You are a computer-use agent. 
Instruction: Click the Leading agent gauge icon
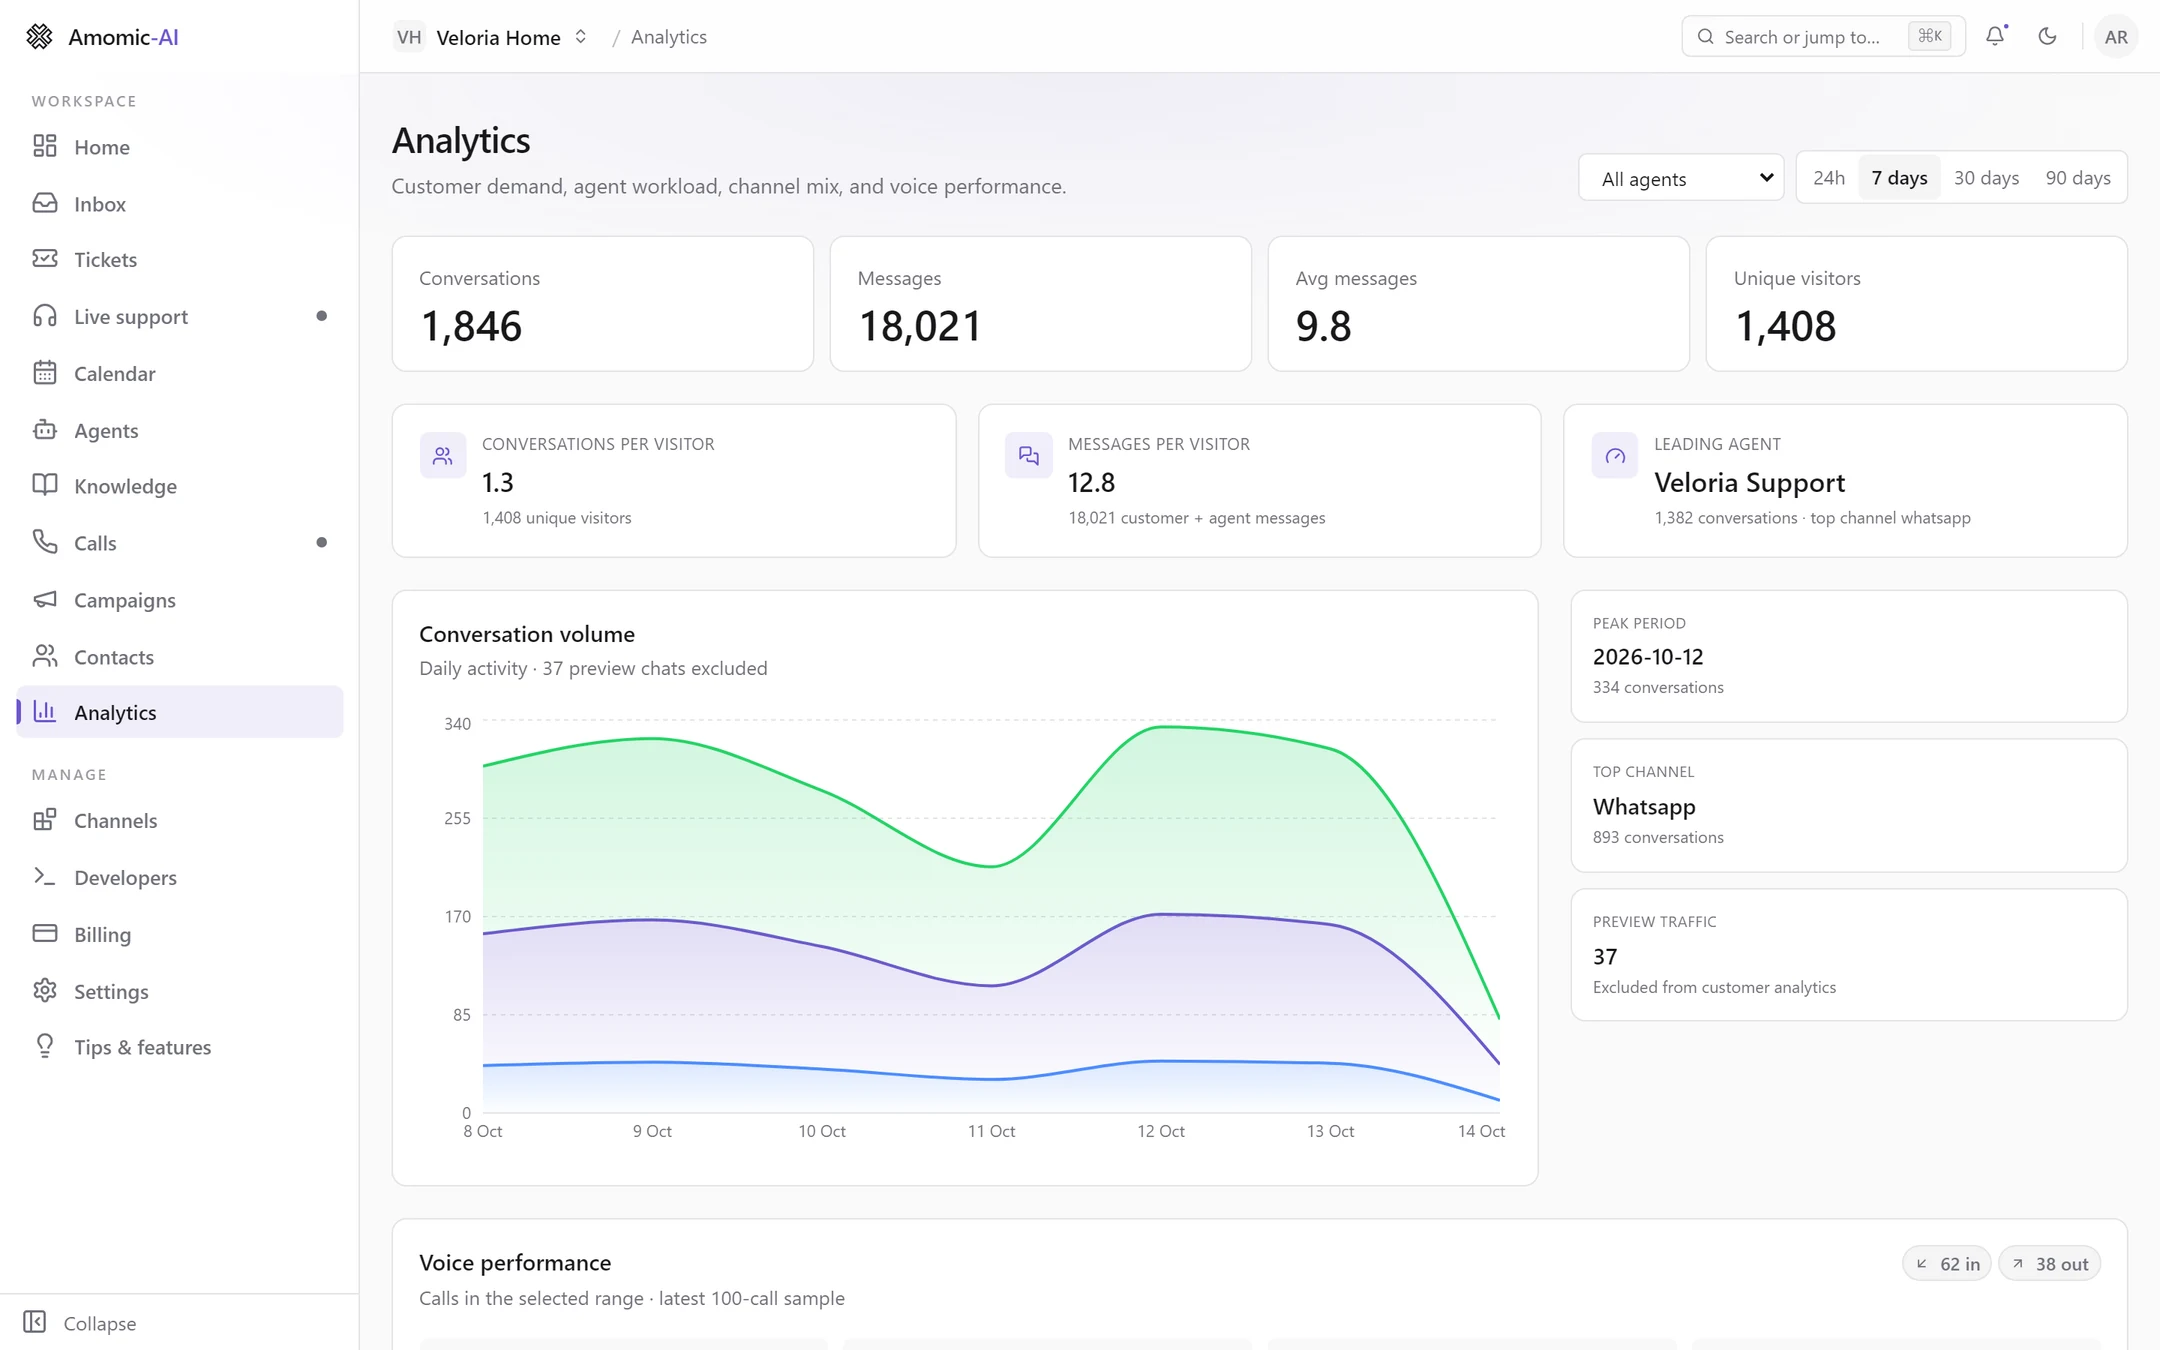point(1615,456)
